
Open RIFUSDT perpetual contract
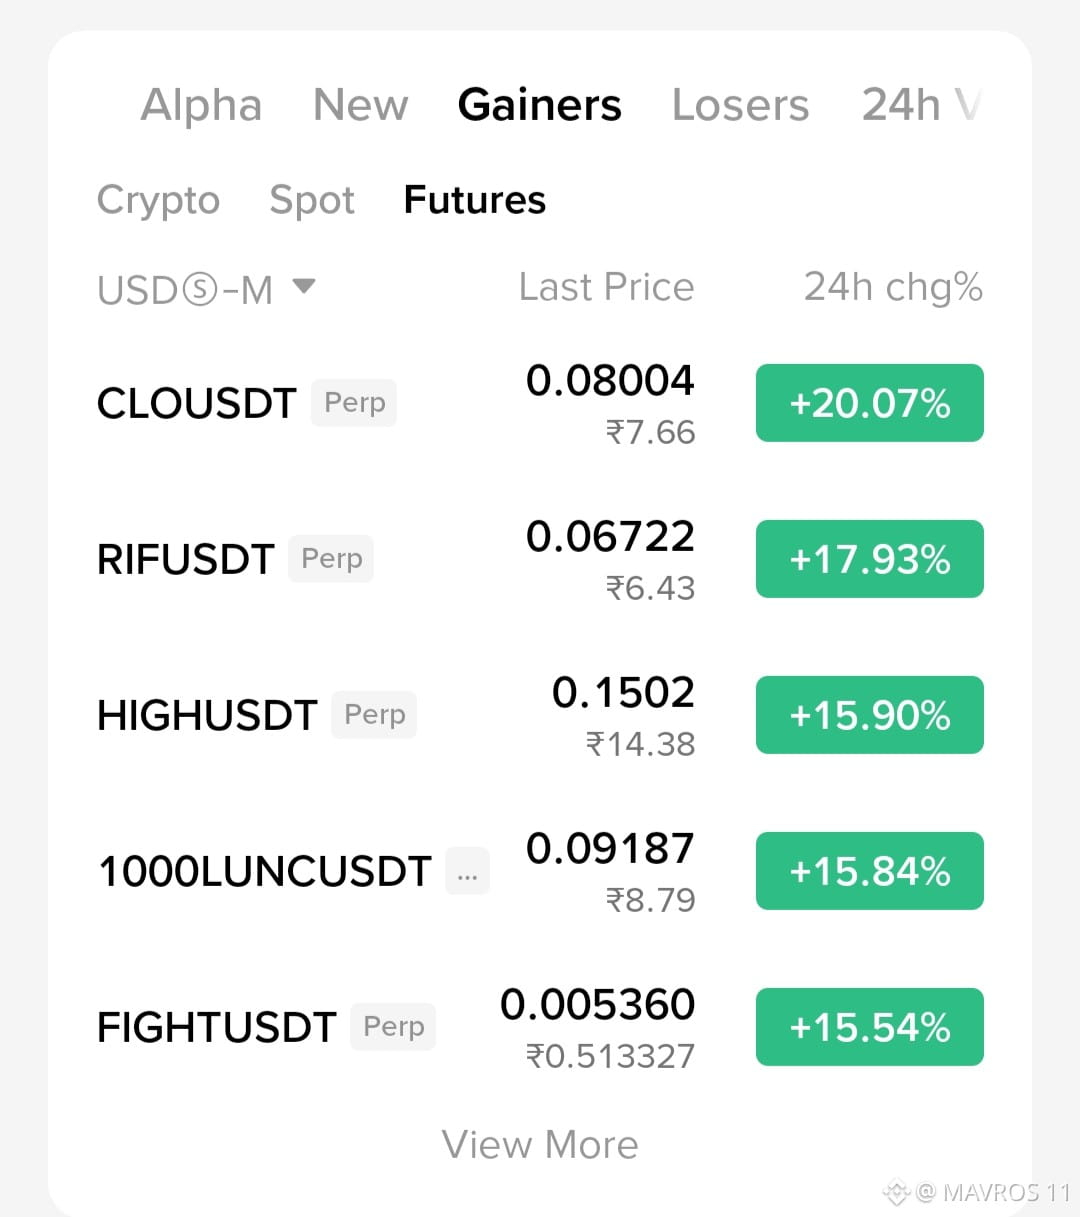(x=540, y=559)
